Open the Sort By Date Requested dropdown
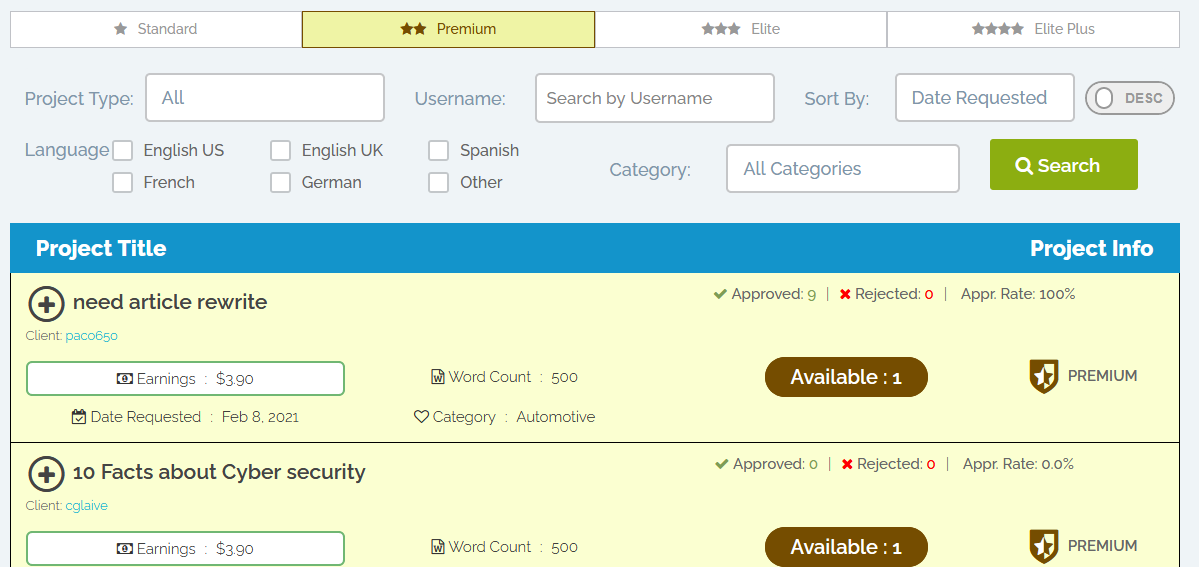 [x=985, y=97]
